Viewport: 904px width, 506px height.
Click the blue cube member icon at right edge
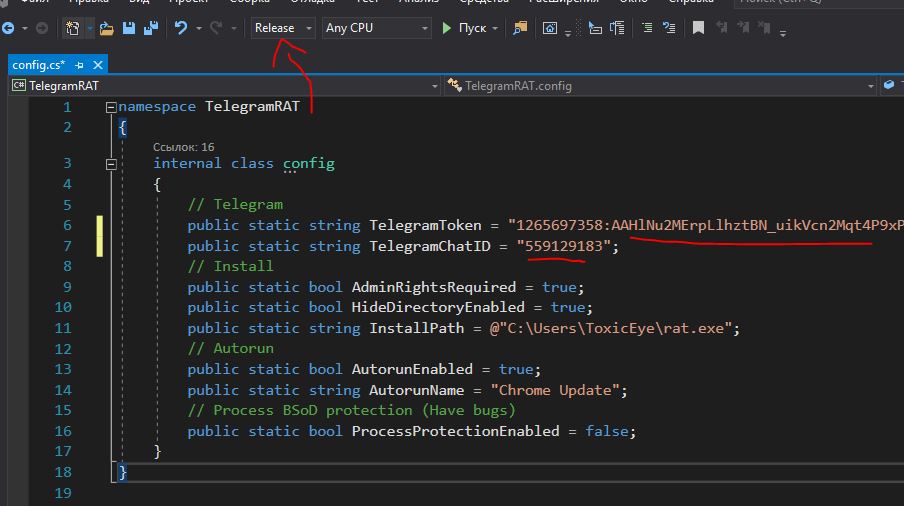click(x=889, y=85)
